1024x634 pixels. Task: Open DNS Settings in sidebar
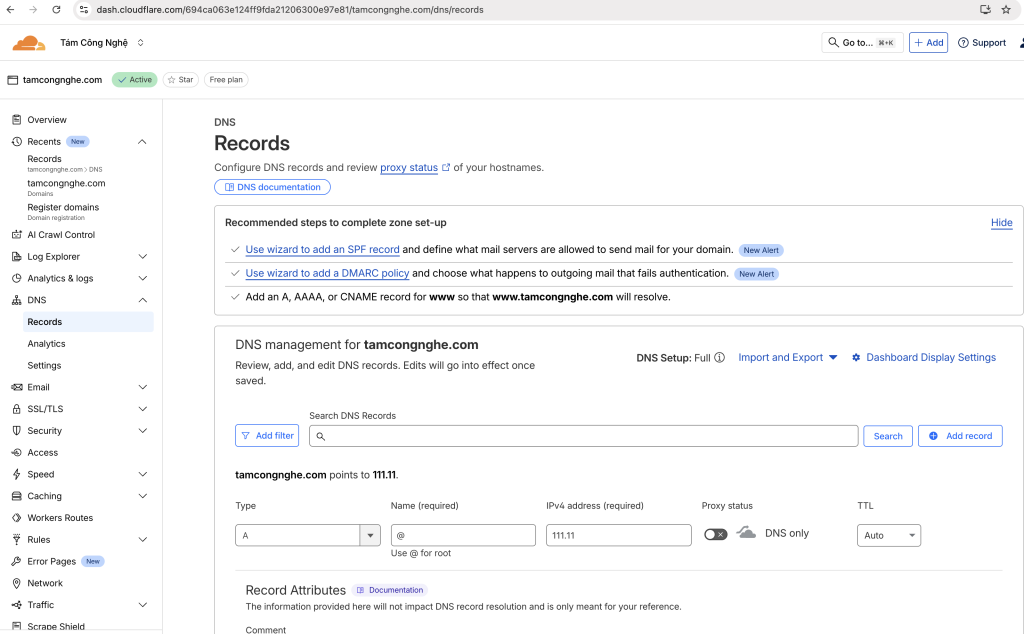click(x=44, y=366)
